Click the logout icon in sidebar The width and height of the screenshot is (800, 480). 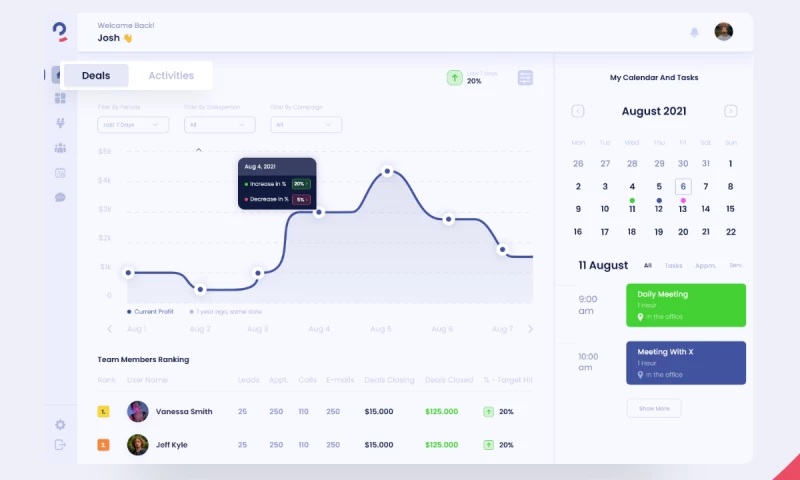click(x=60, y=444)
